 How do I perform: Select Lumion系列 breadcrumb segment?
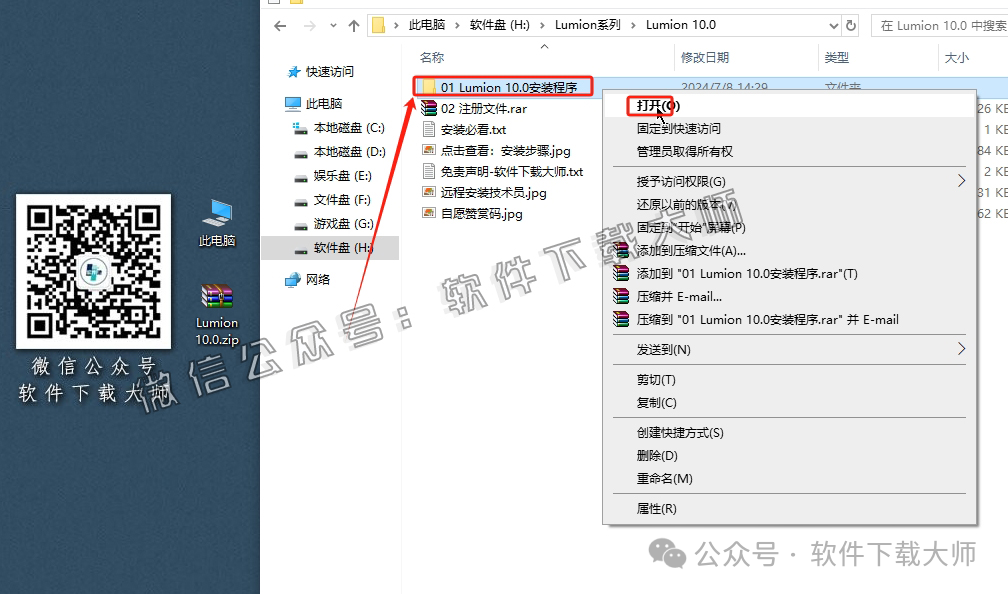pos(588,25)
